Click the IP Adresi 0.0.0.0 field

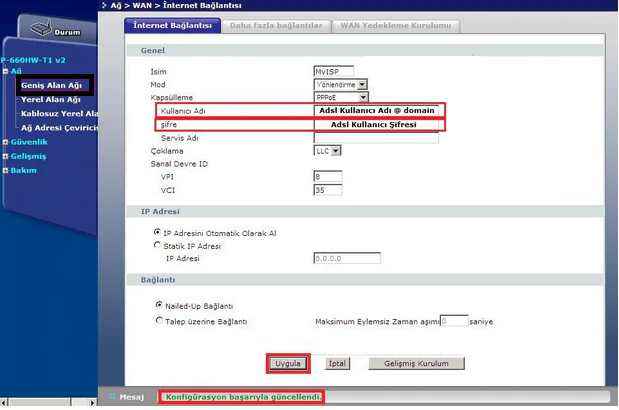(347, 258)
